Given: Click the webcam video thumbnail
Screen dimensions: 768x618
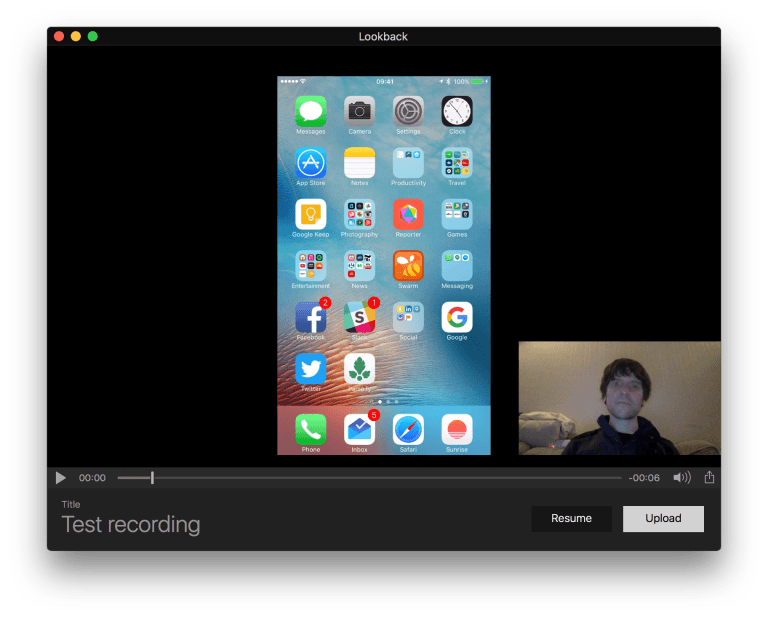Looking at the screenshot, I should [x=620, y=398].
